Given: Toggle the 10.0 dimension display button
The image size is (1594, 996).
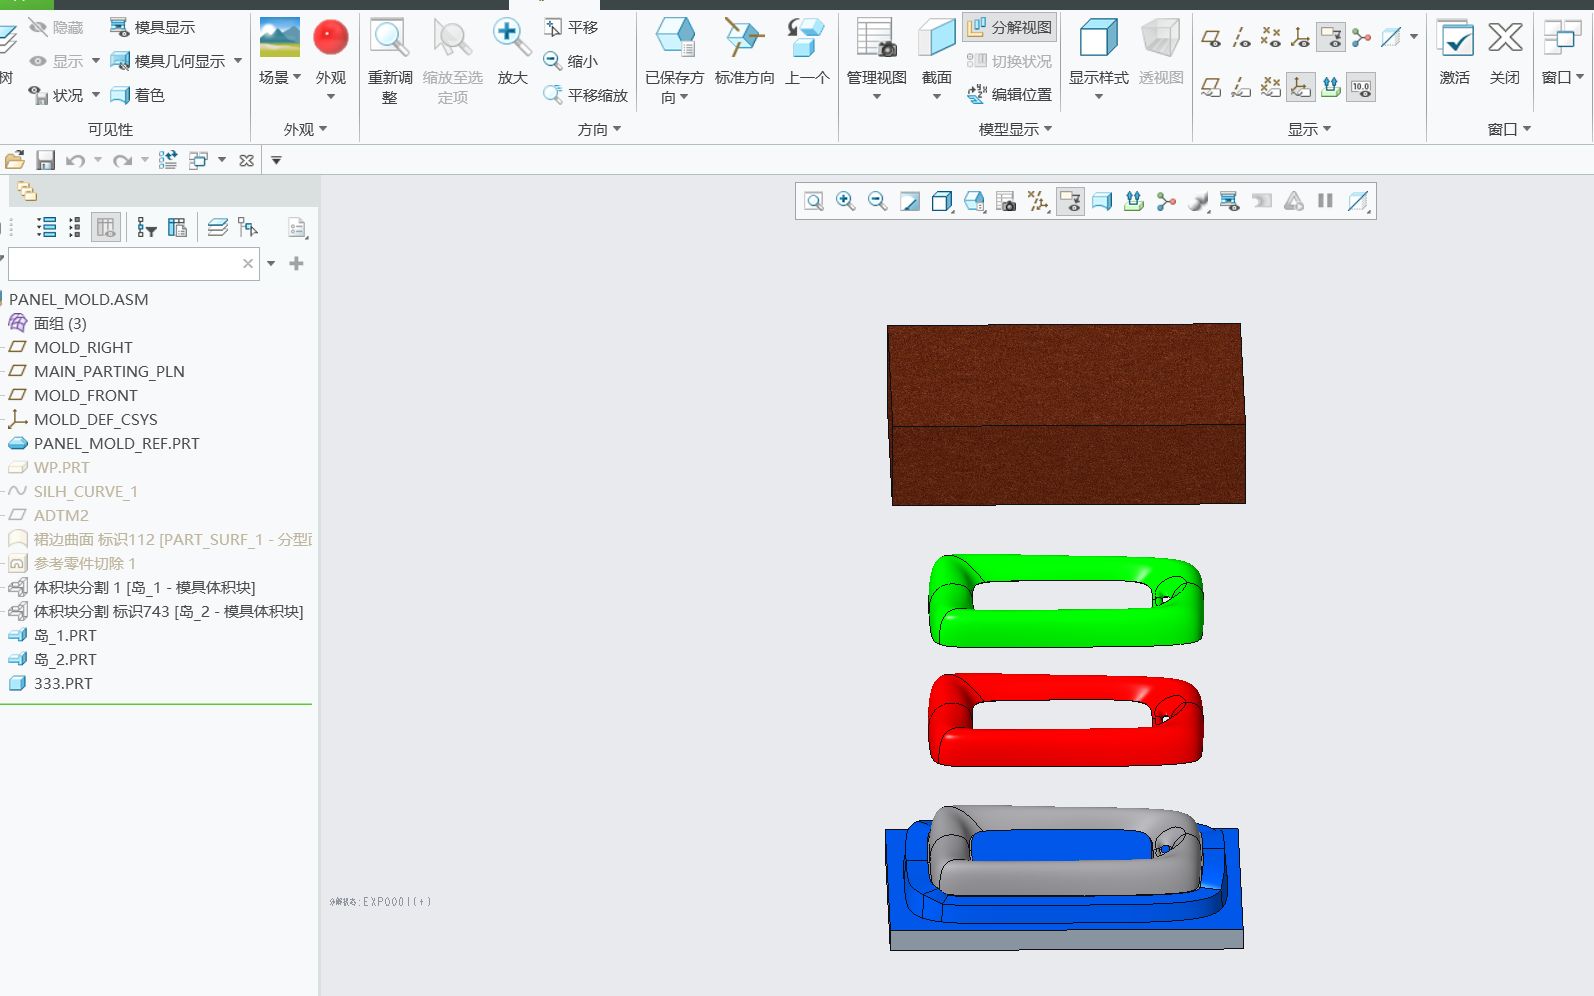Looking at the screenshot, I should (1361, 87).
